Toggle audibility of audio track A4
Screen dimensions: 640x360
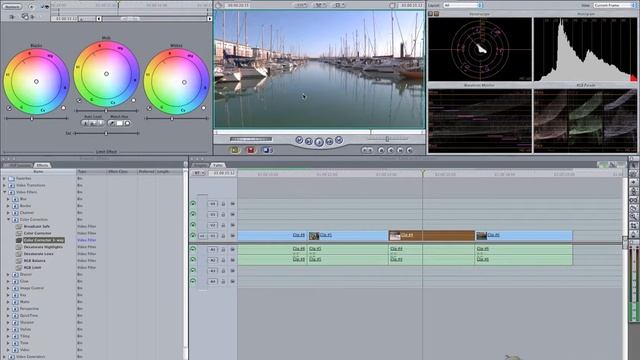coord(193,281)
